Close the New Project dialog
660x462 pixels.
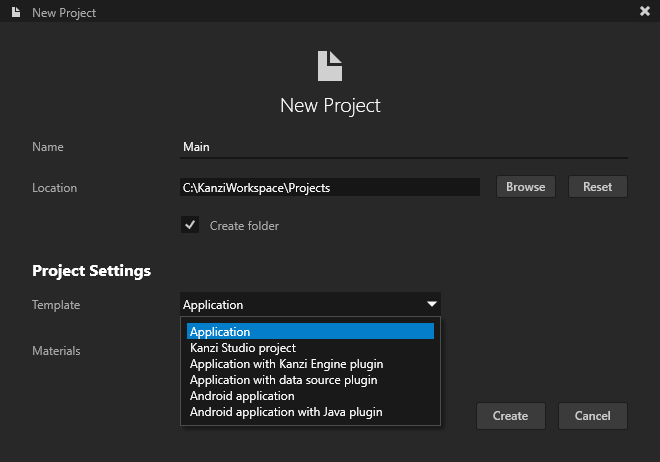(x=644, y=11)
